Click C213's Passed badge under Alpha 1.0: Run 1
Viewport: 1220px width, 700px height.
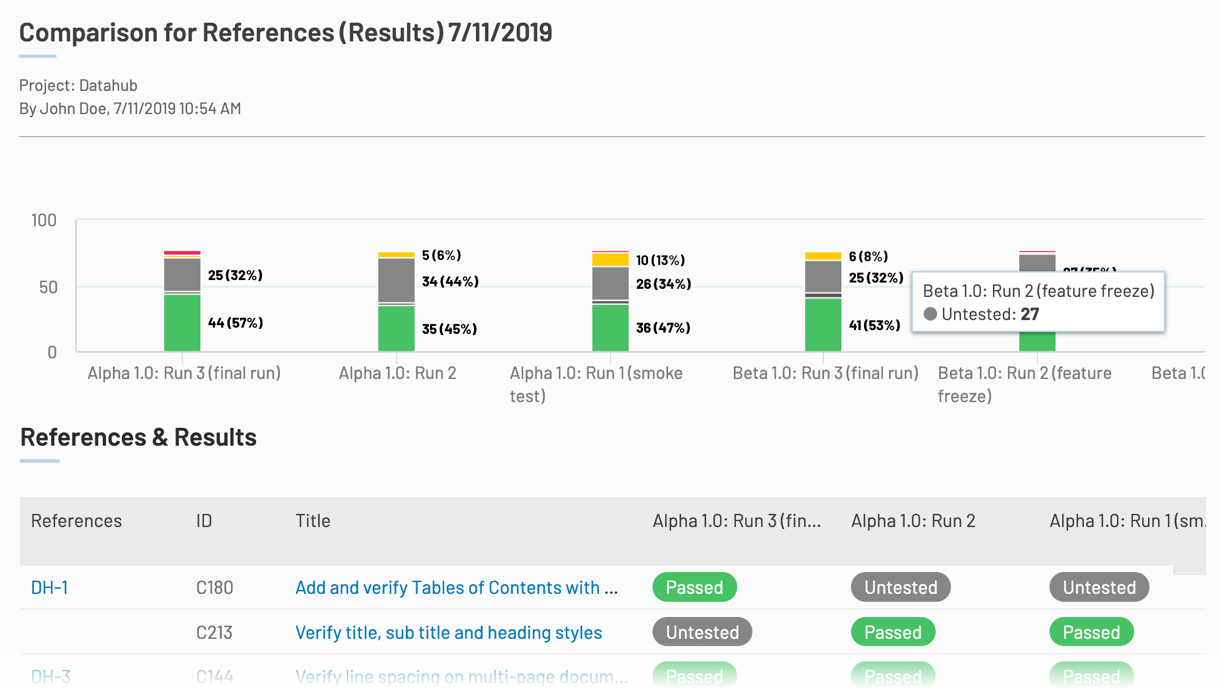coord(1091,632)
